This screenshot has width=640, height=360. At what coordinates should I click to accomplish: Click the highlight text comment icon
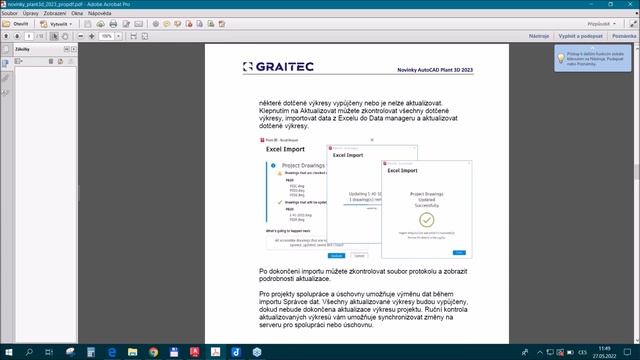coord(178,24)
